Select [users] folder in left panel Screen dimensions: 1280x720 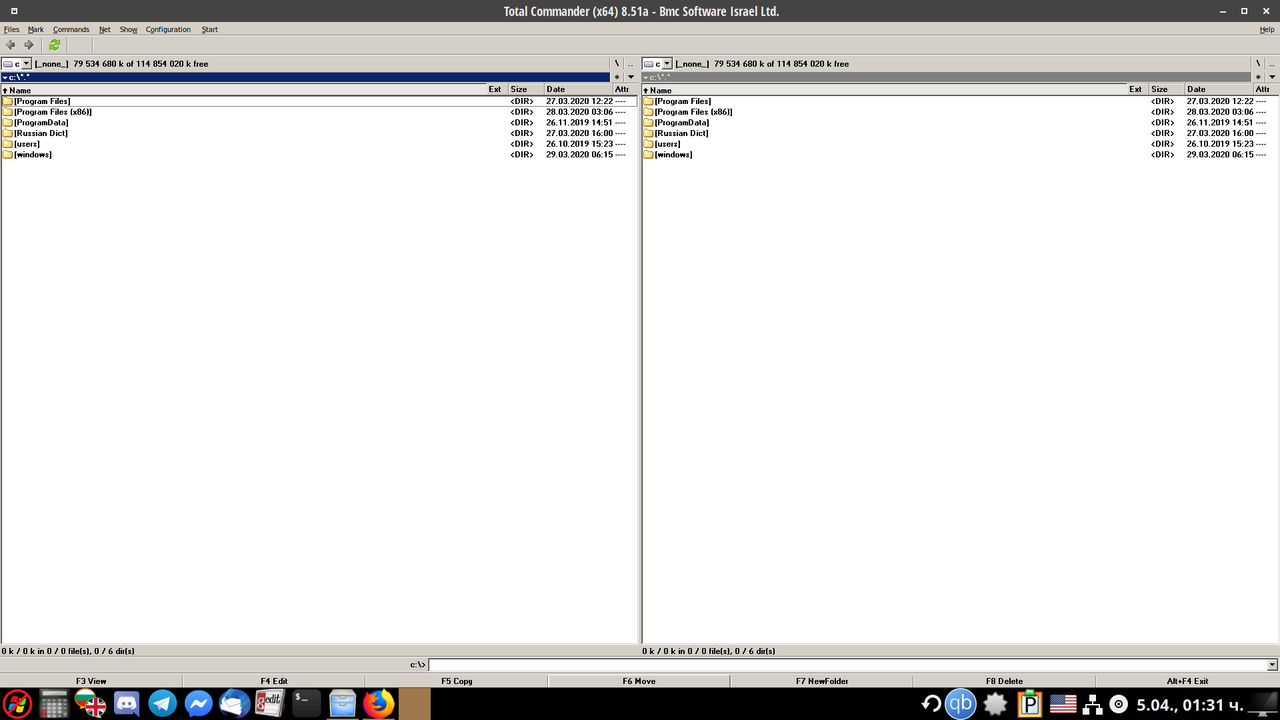coord(319,144)
